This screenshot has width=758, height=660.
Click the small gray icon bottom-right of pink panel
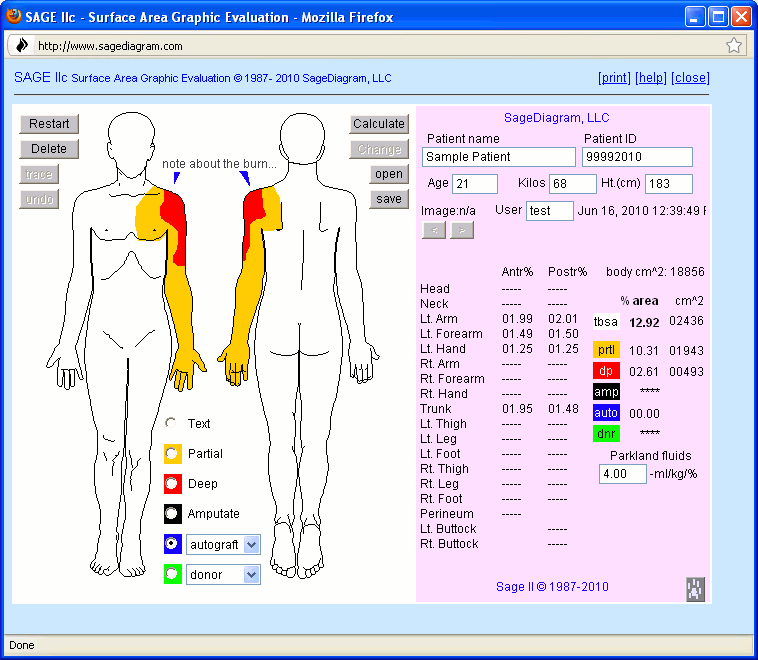[696, 589]
